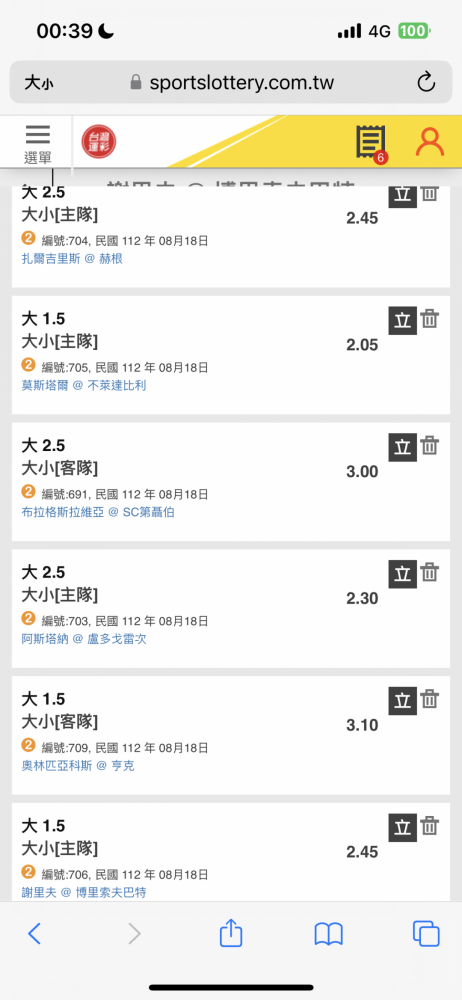
Task: Open the Safari share sheet
Action: point(231,933)
